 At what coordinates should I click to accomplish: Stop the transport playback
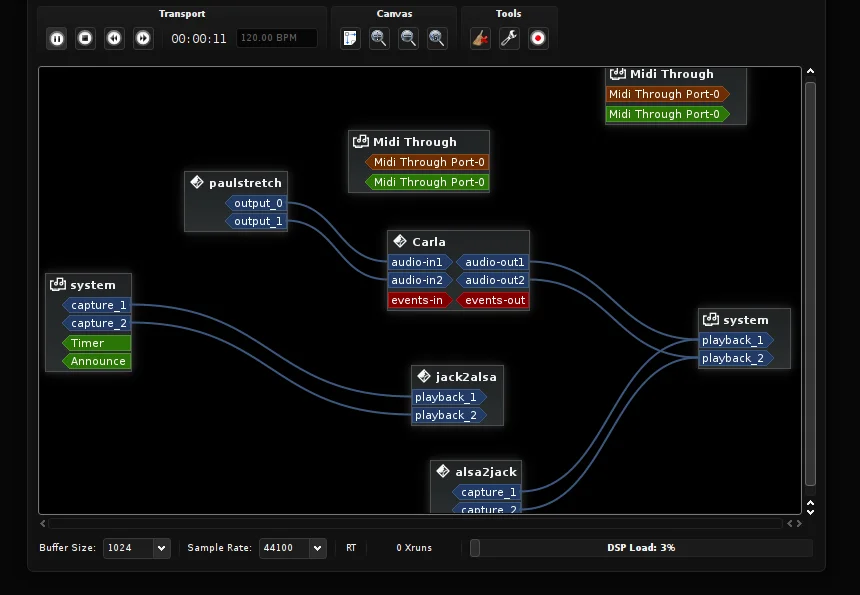tap(85, 38)
